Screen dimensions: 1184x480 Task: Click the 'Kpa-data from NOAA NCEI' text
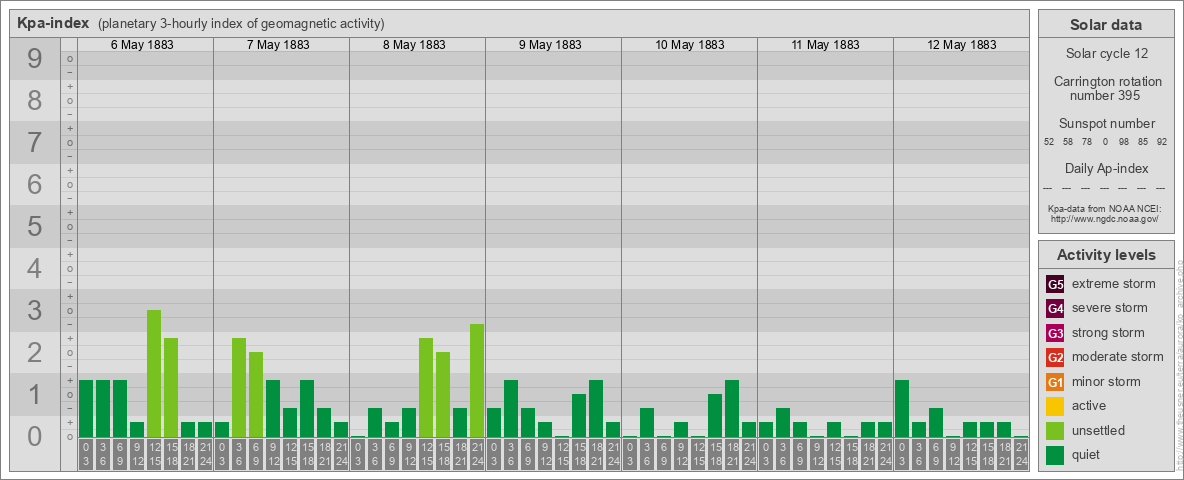1104,209
